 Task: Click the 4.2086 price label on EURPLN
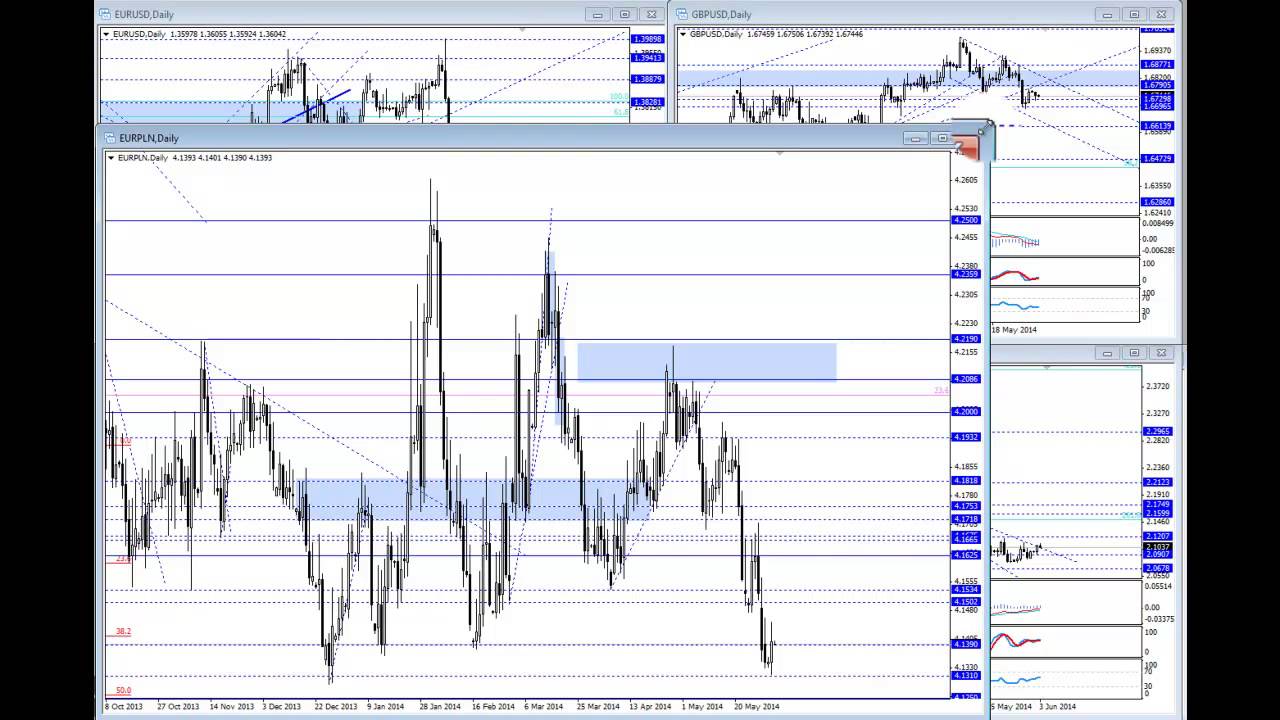coord(966,379)
